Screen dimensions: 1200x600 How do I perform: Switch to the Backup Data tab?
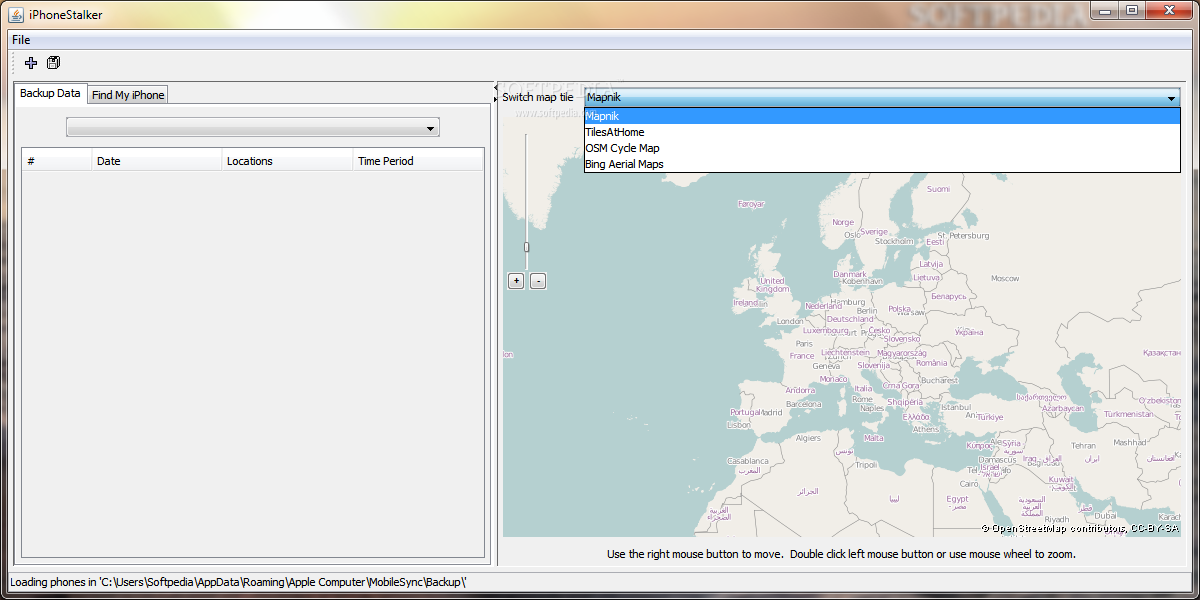tap(50, 93)
